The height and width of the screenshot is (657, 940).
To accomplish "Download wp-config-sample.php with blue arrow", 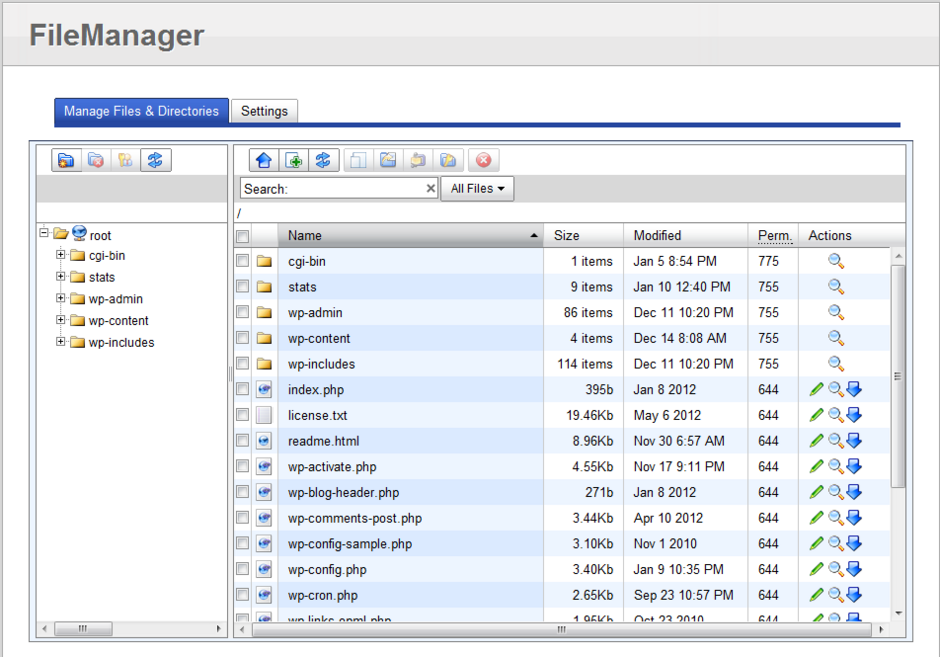I will click(x=854, y=544).
